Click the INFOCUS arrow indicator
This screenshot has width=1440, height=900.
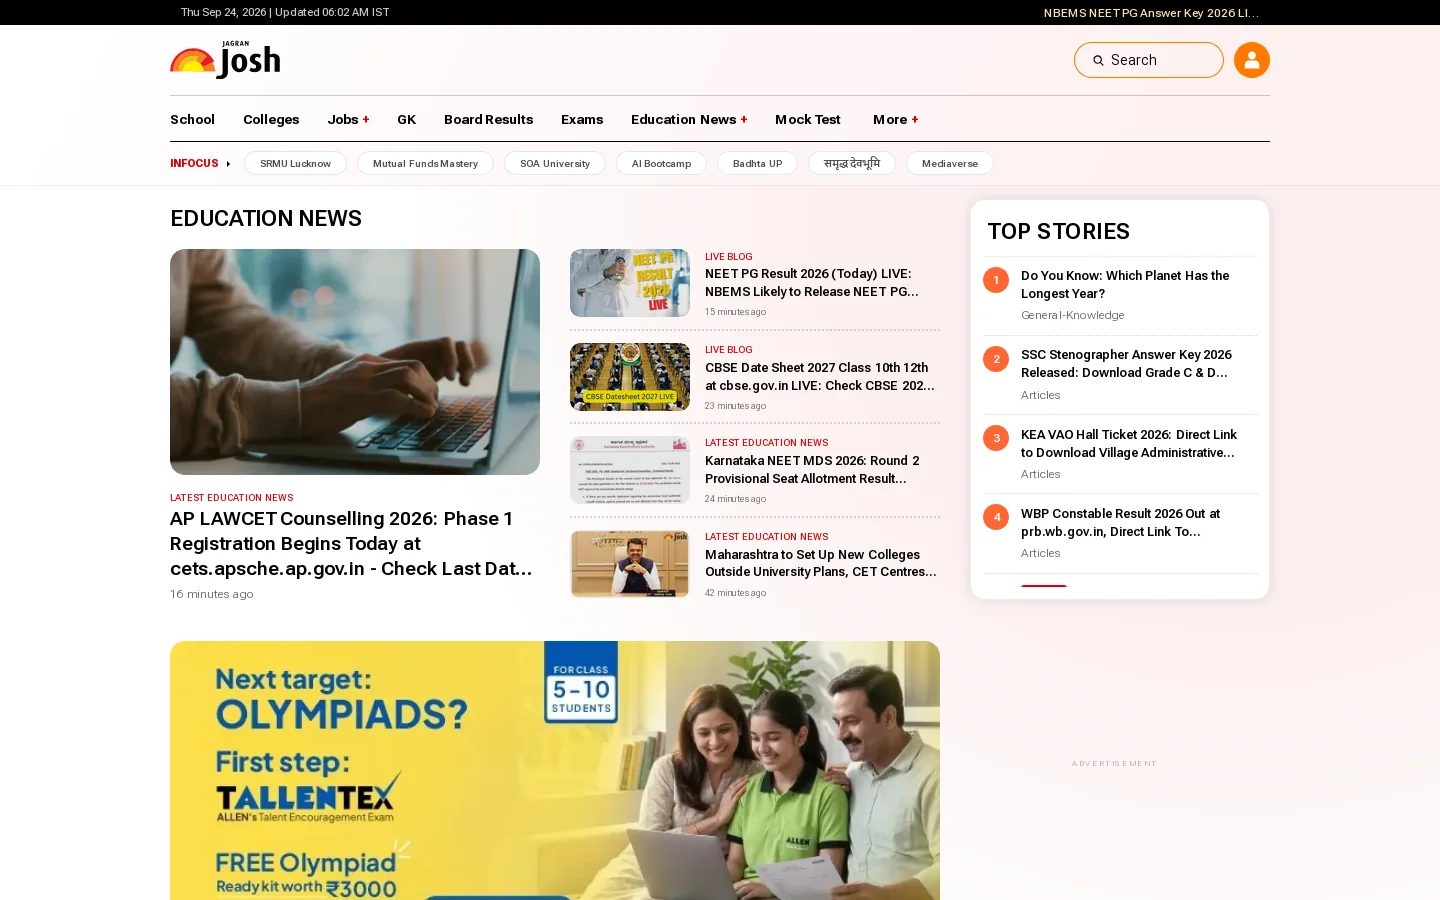point(228,163)
